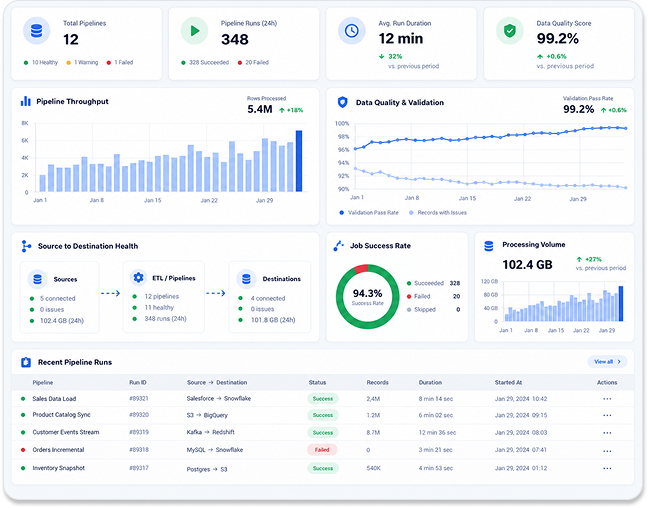Click the Job Success Rate icon

(338, 246)
